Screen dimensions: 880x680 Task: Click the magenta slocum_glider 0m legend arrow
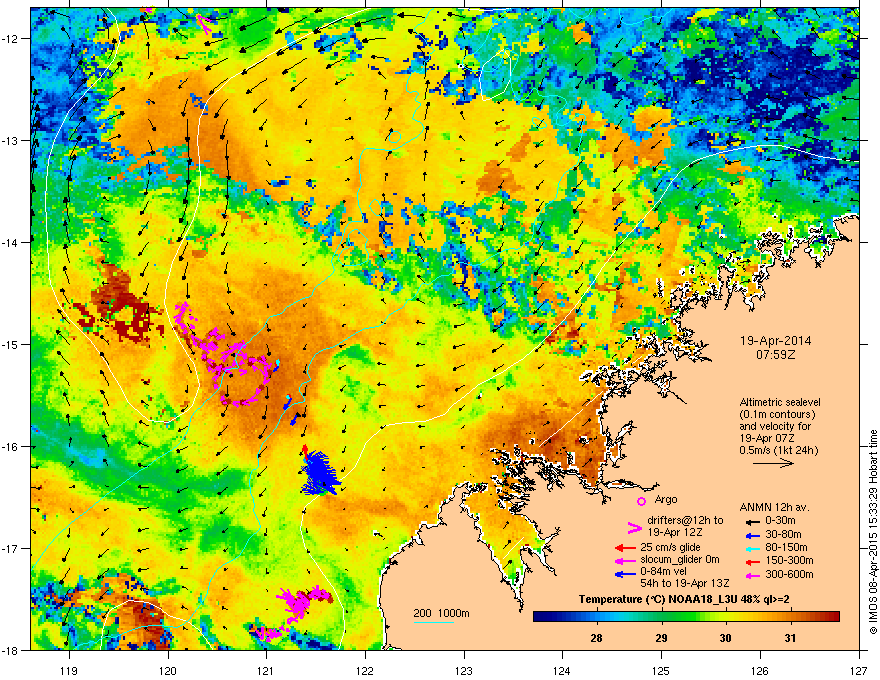point(625,560)
